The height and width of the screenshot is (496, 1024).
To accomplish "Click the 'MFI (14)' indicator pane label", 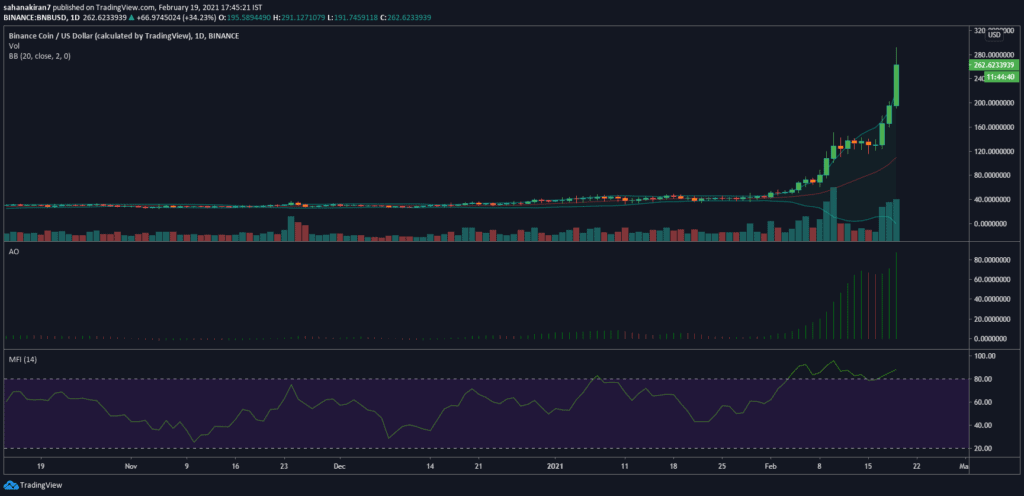I will pyautogui.click(x=21, y=360).
